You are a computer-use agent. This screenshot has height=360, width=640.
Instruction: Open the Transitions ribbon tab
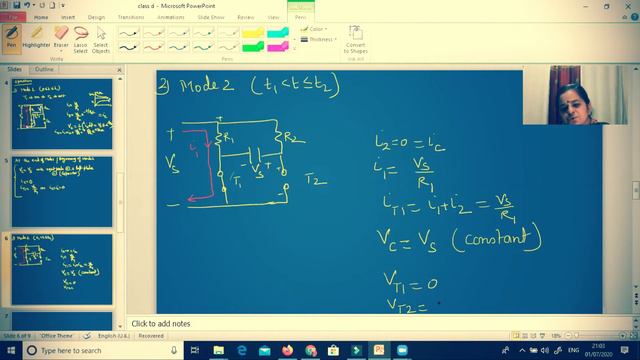click(131, 17)
